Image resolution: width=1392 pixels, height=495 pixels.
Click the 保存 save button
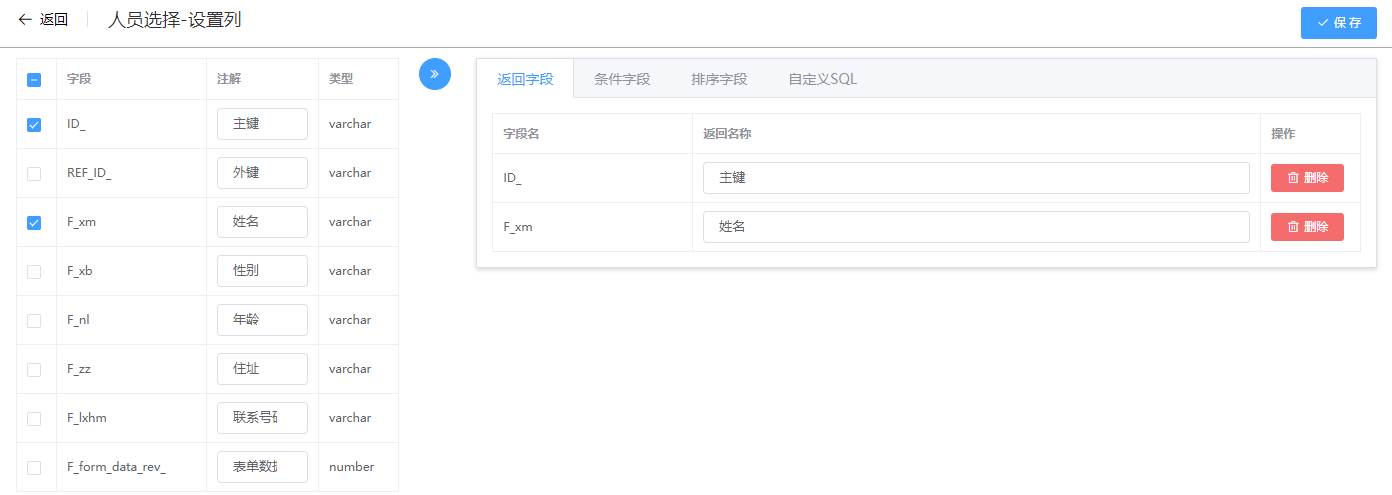pos(1338,22)
